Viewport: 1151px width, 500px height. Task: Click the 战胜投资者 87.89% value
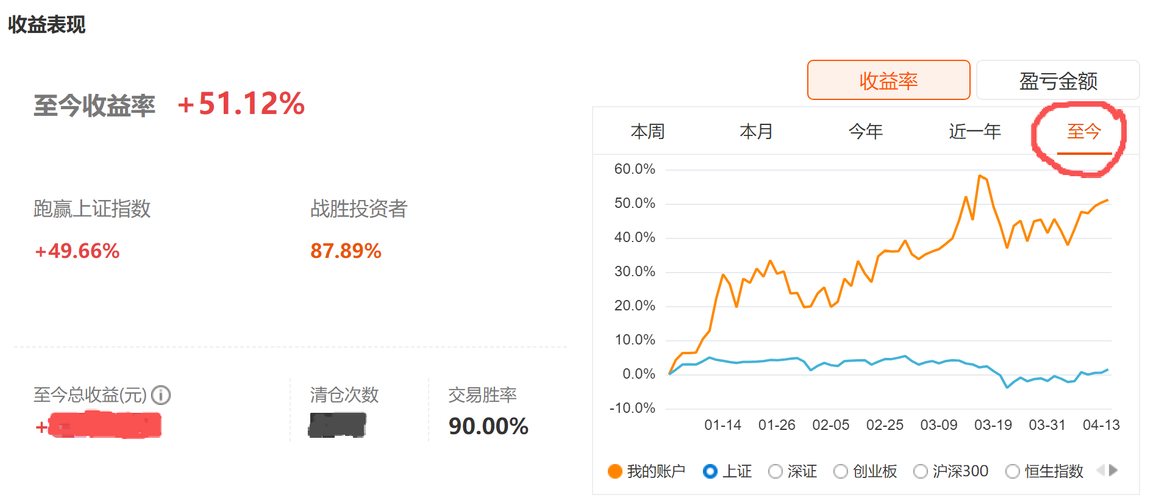click(x=346, y=251)
